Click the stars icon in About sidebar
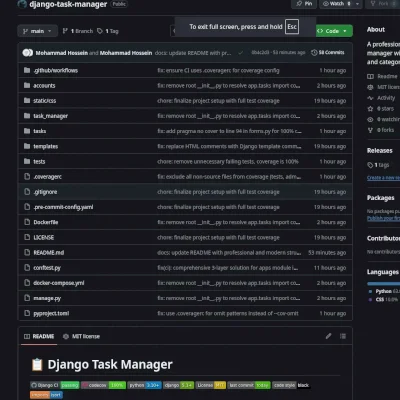This screenshot has width=400, height=400. coord(370,109)
